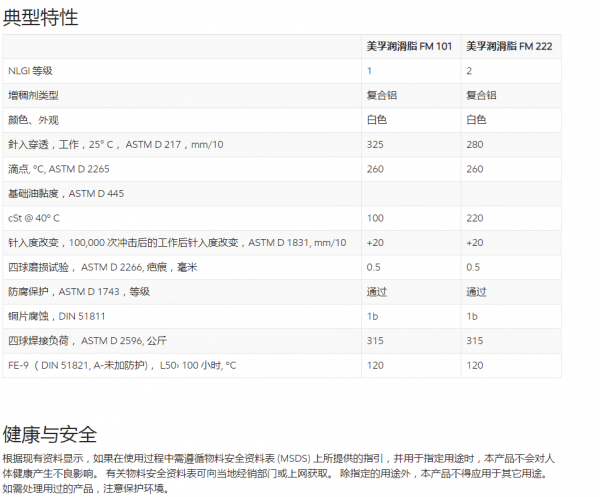Click the 100 cSt value for FM 101
The width and height of the screenshot is (600, 497).
point(376,217)
